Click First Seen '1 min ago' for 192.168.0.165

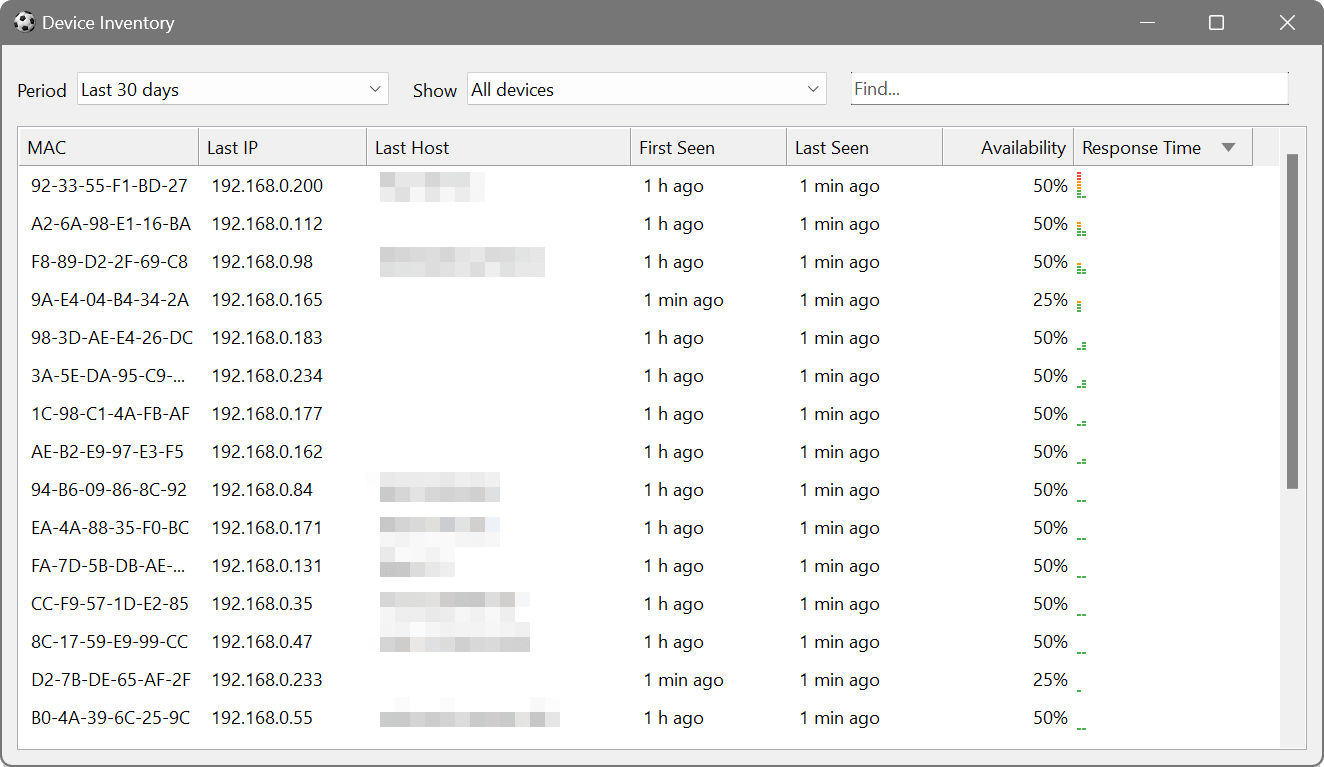point(683,300)
